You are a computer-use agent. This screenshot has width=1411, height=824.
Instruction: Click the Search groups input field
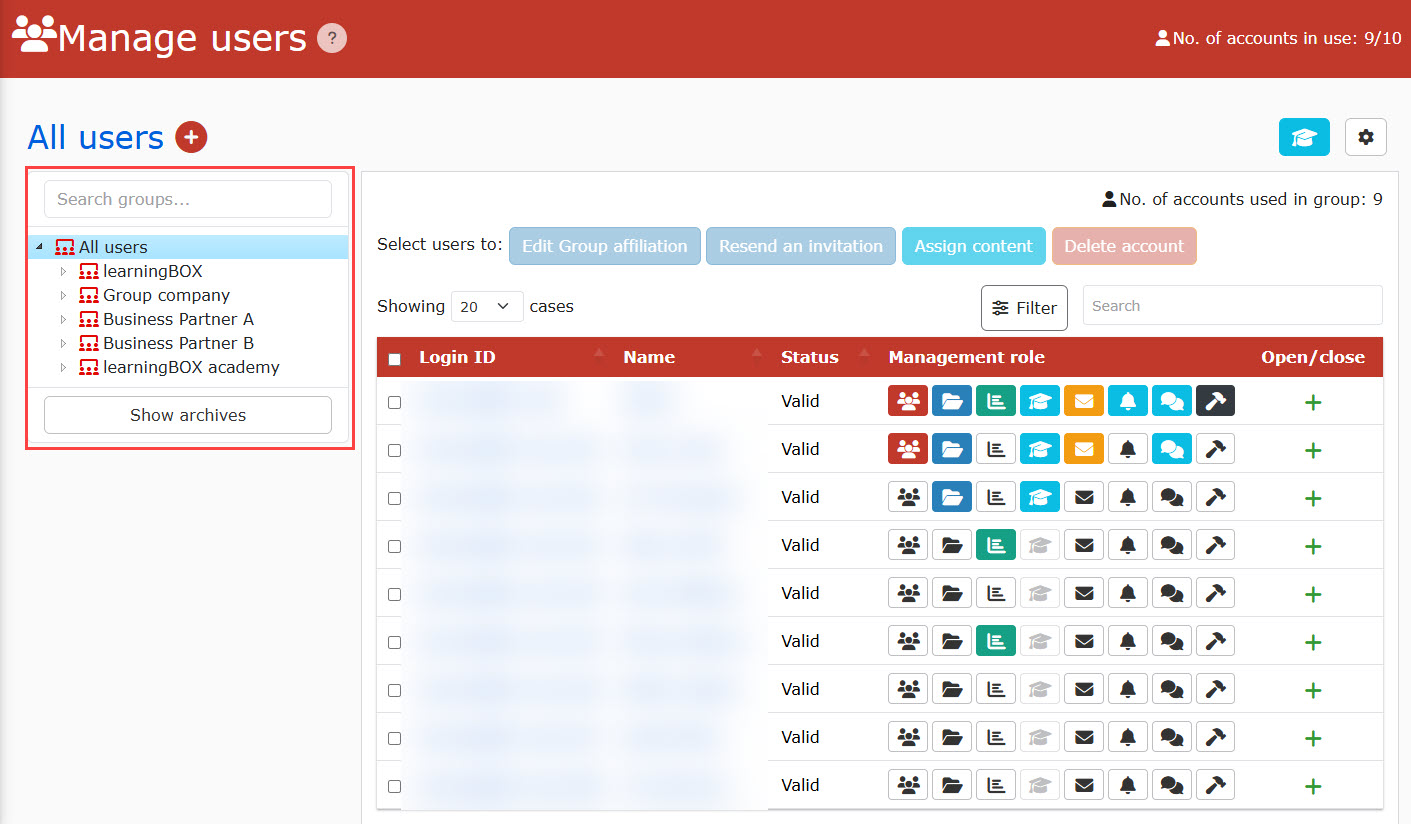point(188,199)
